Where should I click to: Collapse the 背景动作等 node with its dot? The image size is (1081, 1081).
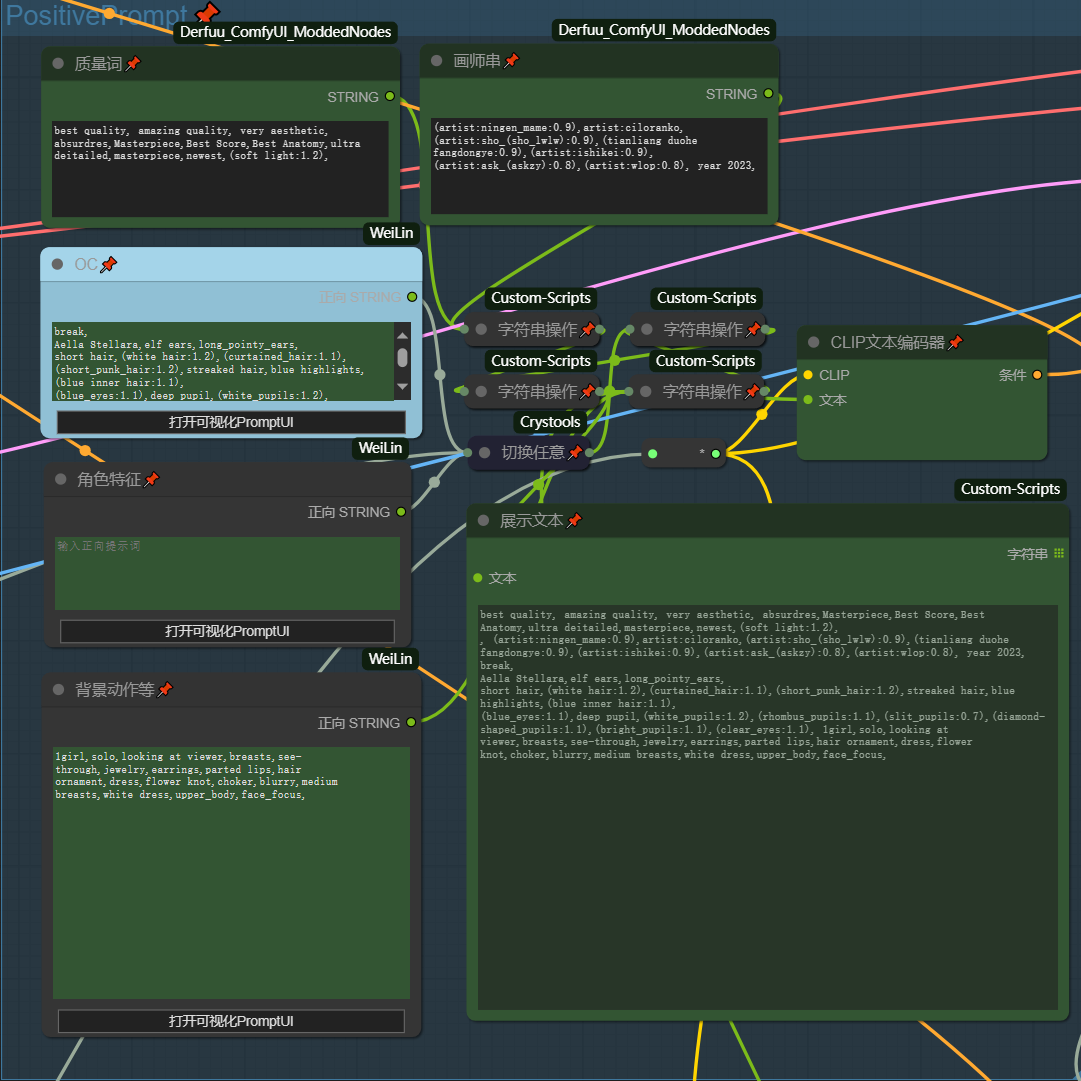click(58, 690)
